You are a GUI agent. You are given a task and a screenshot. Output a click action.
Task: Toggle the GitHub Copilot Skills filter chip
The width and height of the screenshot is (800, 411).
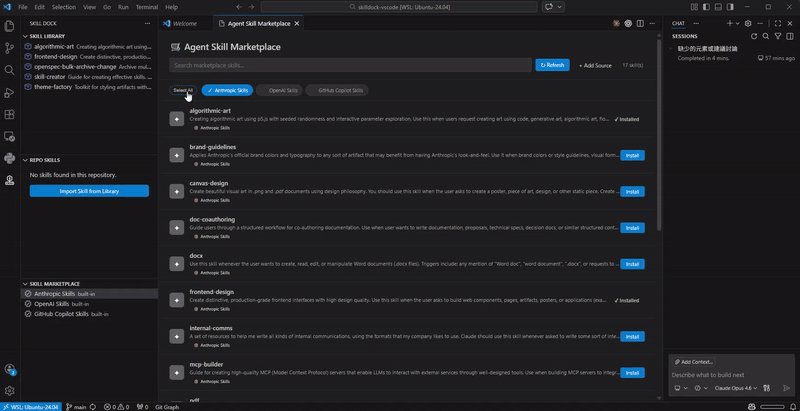click(x=337, y=90)
